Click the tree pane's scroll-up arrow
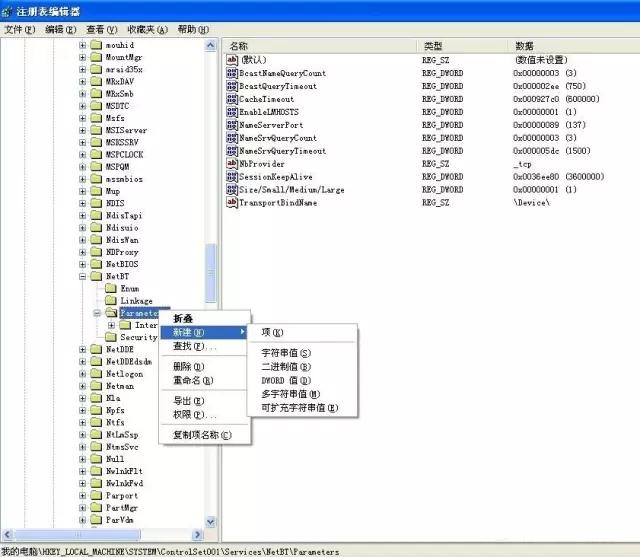Image resolution: width=640 pixels, height=557 pixels. pyautogui.click(x=211, y=46)
